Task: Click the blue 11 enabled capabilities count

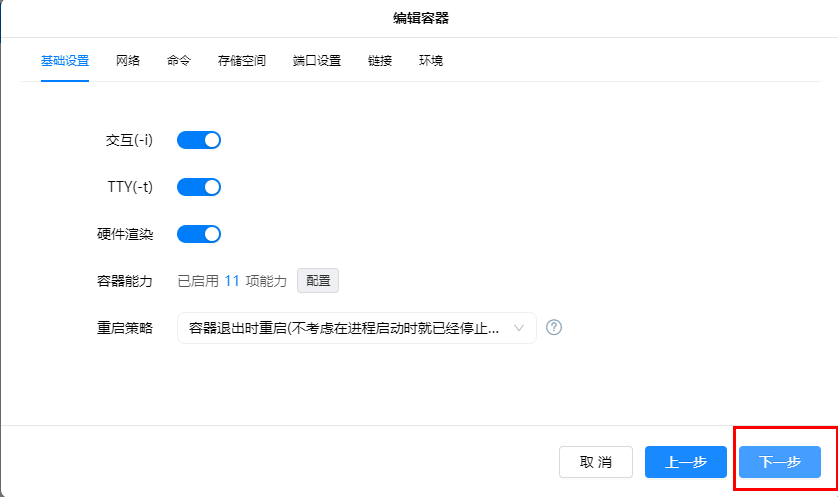Action: 231,281
